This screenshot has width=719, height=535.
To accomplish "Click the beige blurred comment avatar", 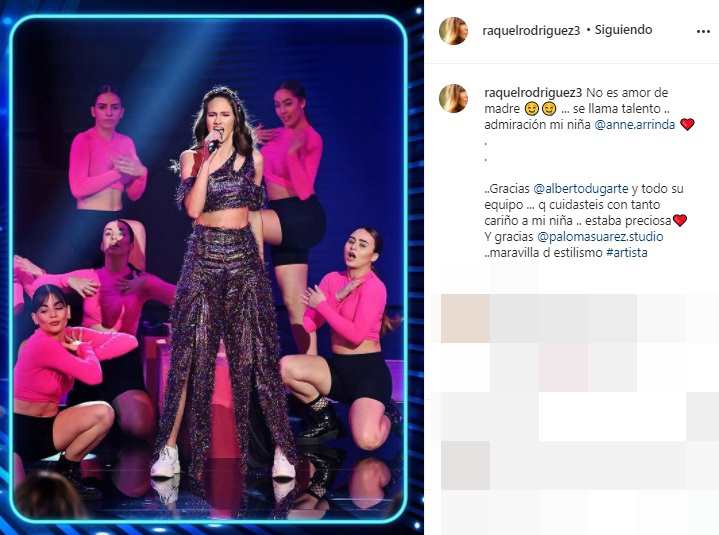I will (465, 319).
